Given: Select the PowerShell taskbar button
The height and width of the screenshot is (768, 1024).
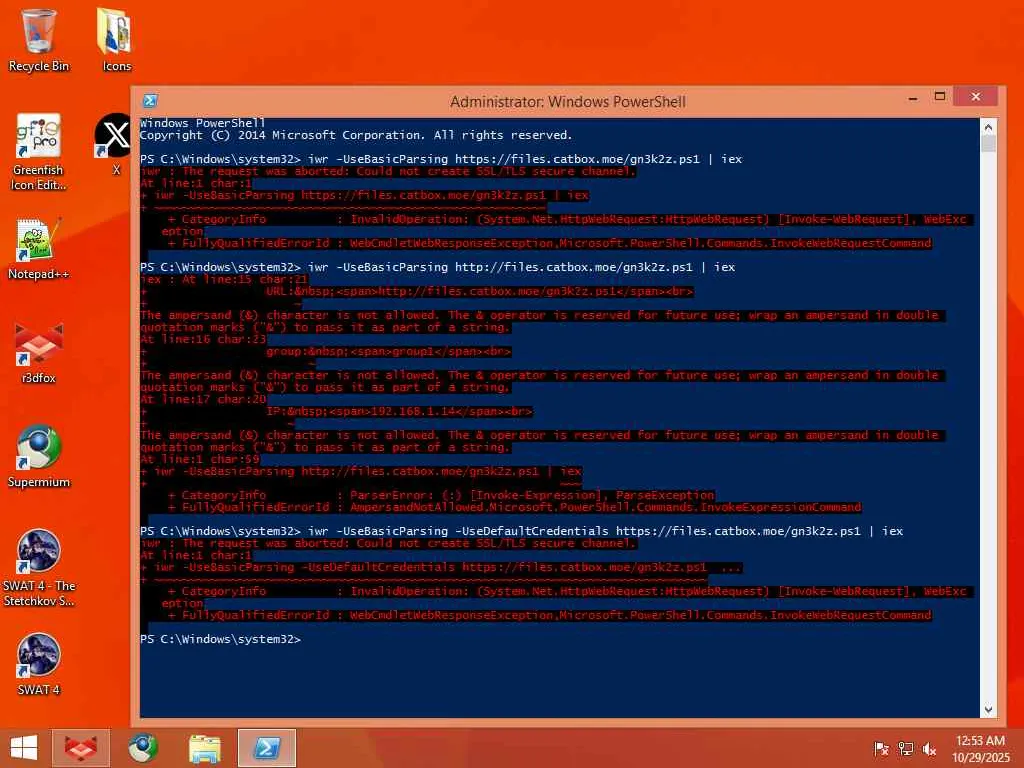Looking at the screenshot, I should 266,748.
